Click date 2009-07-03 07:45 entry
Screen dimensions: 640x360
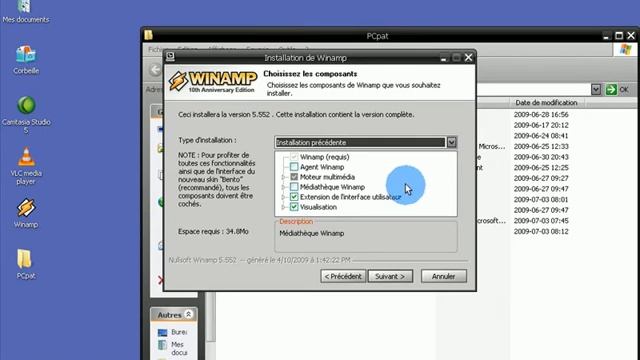(x=541, y=221)
